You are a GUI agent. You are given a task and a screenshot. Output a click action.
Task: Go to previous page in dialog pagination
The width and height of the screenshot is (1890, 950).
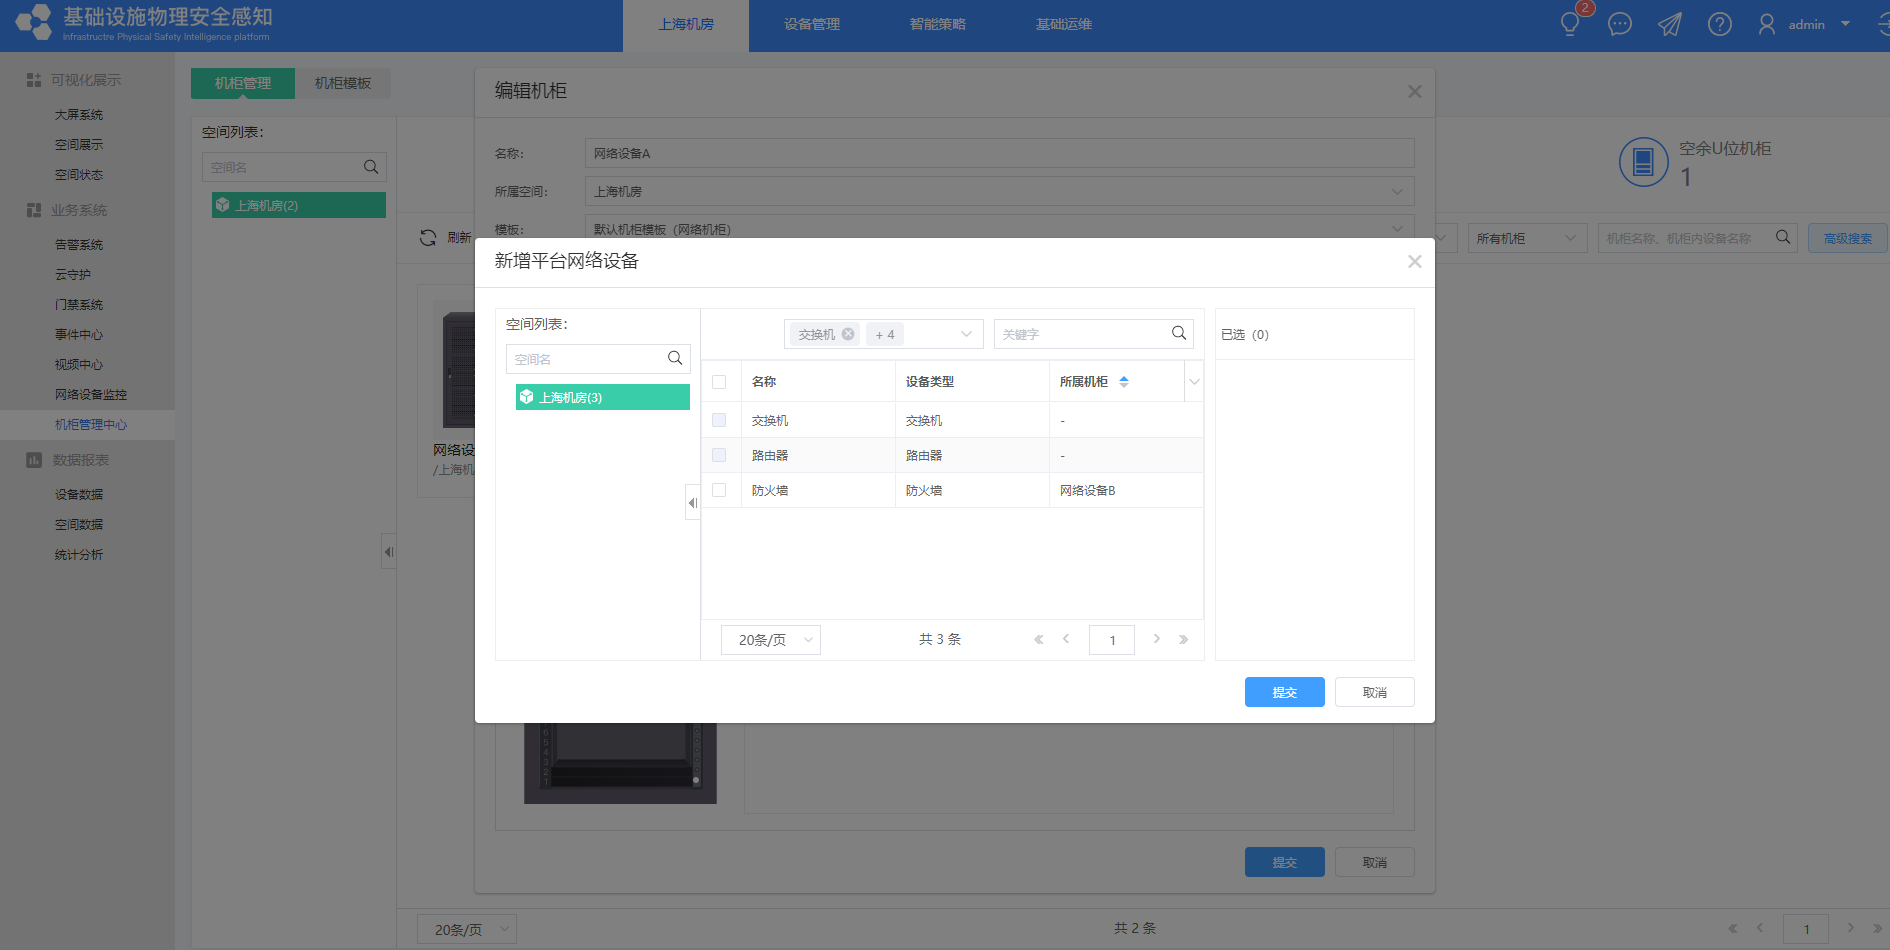1066,639
